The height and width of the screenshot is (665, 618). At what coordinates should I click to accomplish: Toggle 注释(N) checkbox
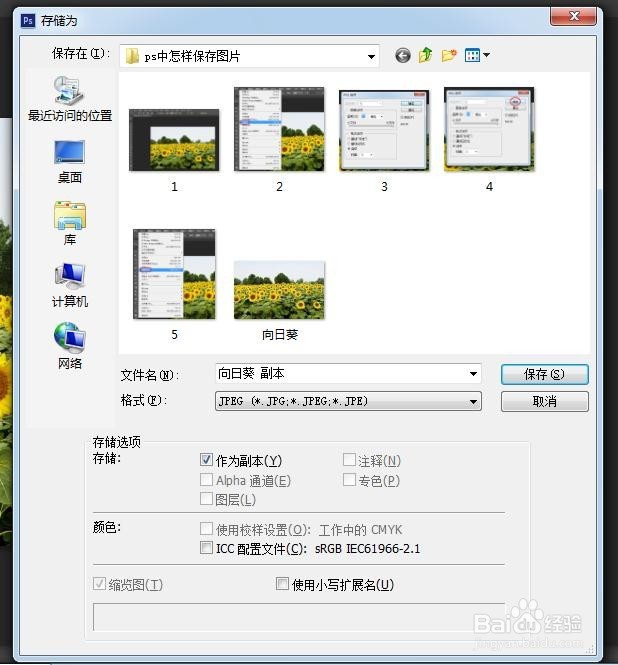tap(349, 460)
